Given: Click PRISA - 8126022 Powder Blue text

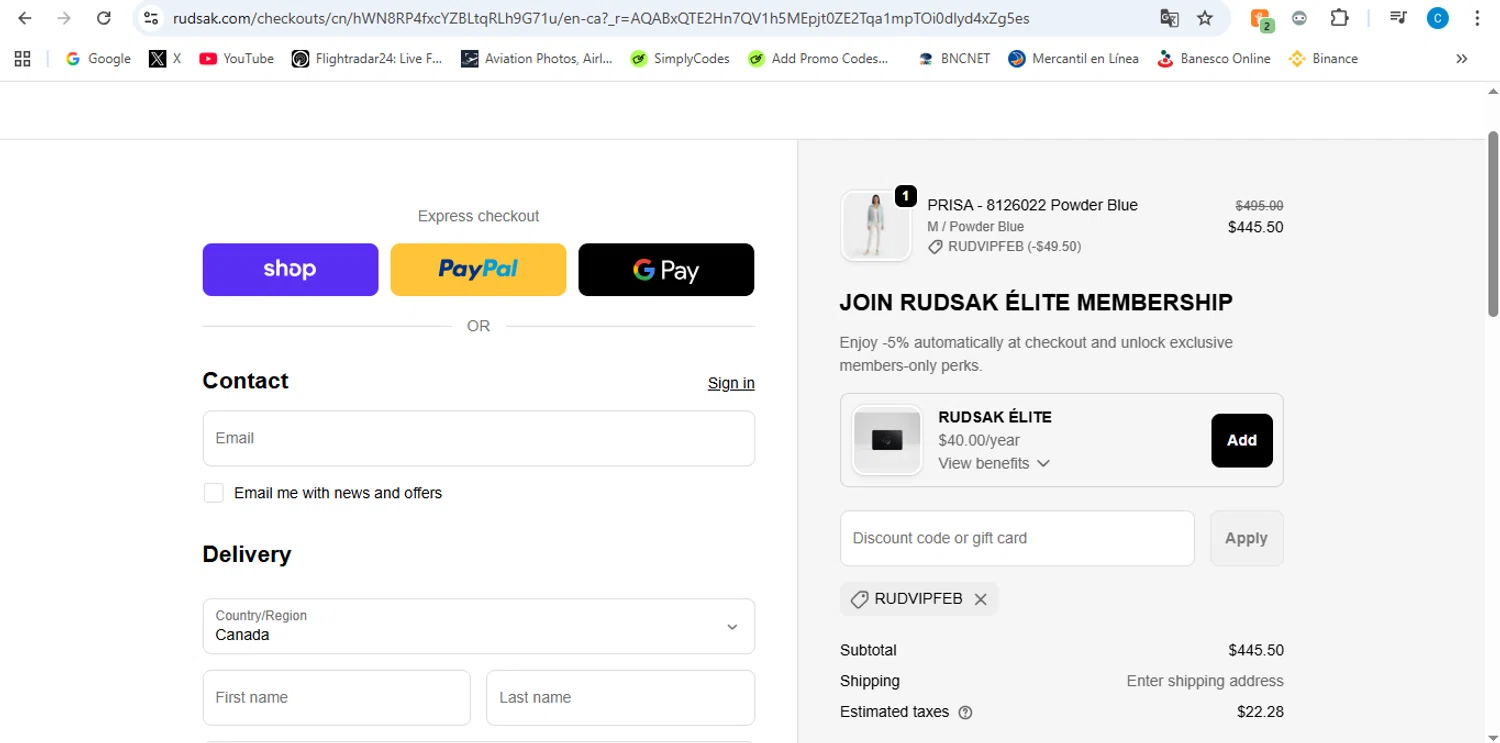Looking at the screenshot, I should (1032, 205).
